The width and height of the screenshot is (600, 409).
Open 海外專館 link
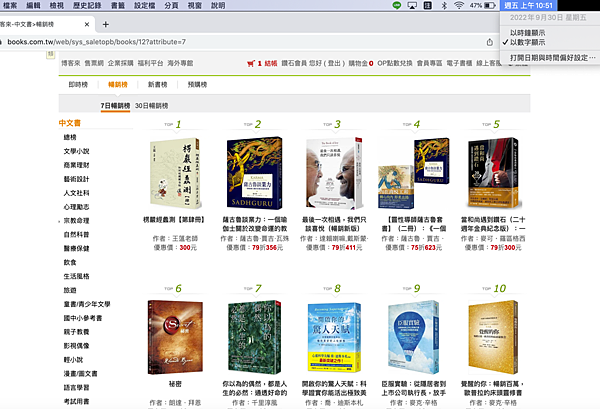tap(180, 63)
